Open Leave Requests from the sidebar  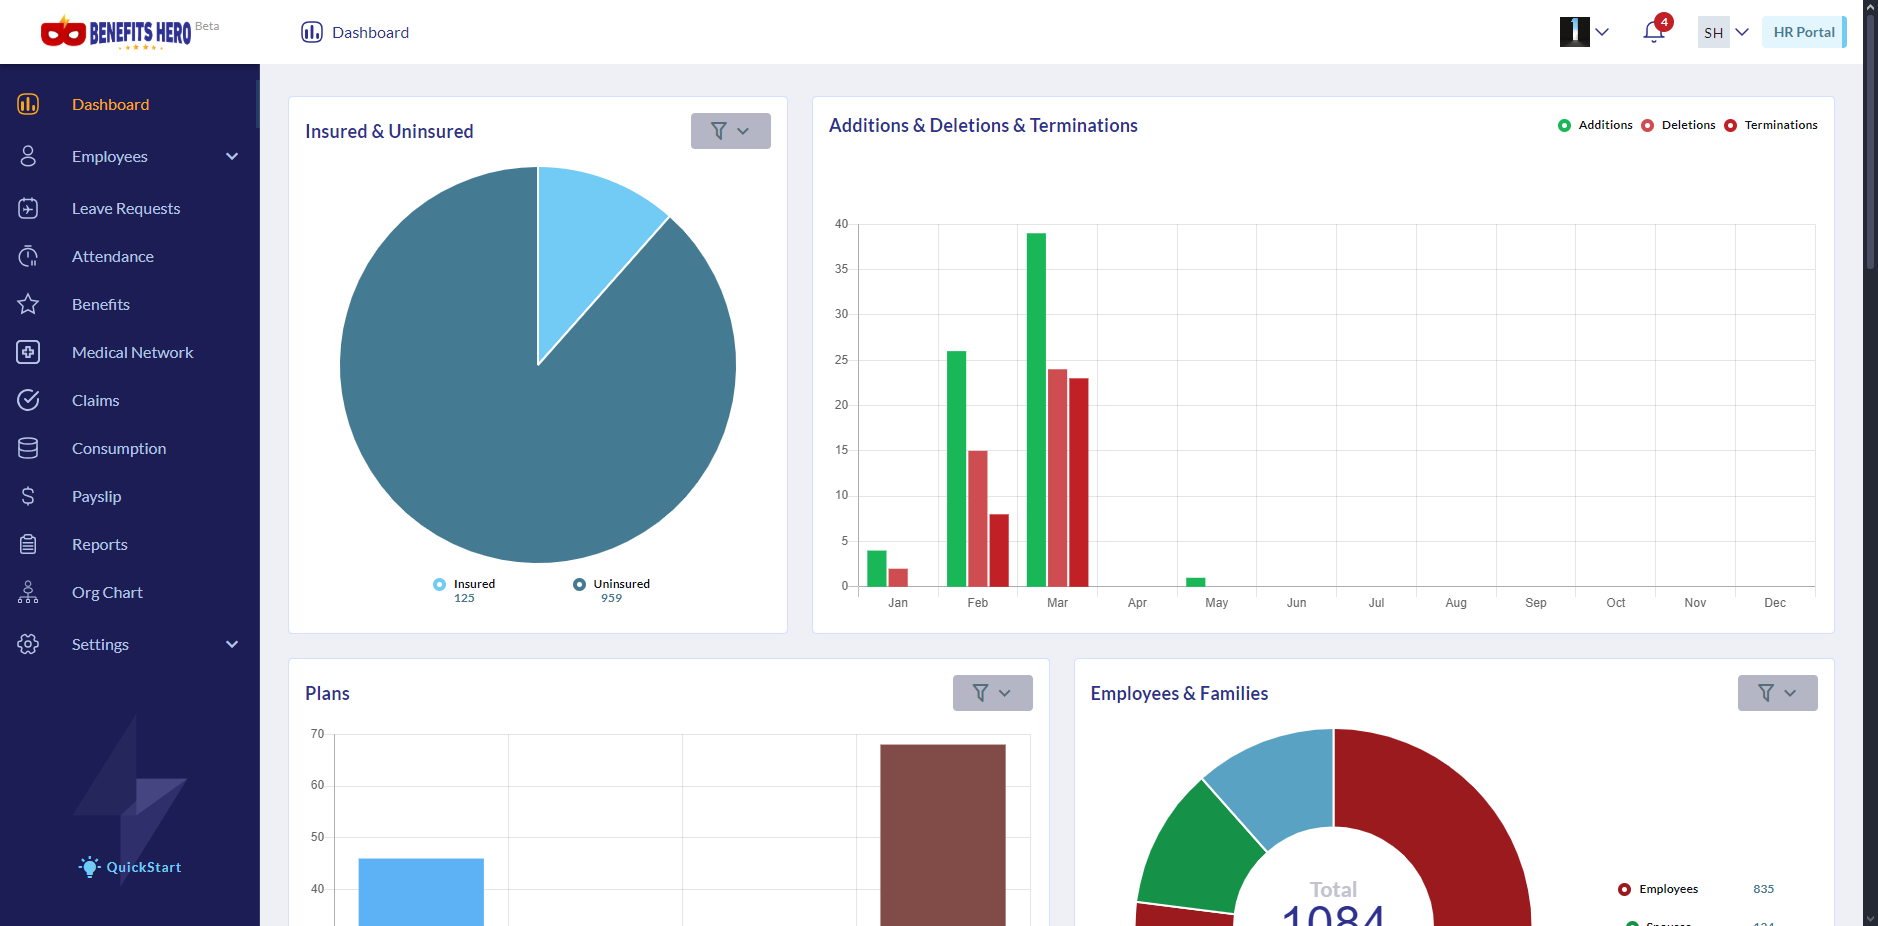tap(126, 208)
